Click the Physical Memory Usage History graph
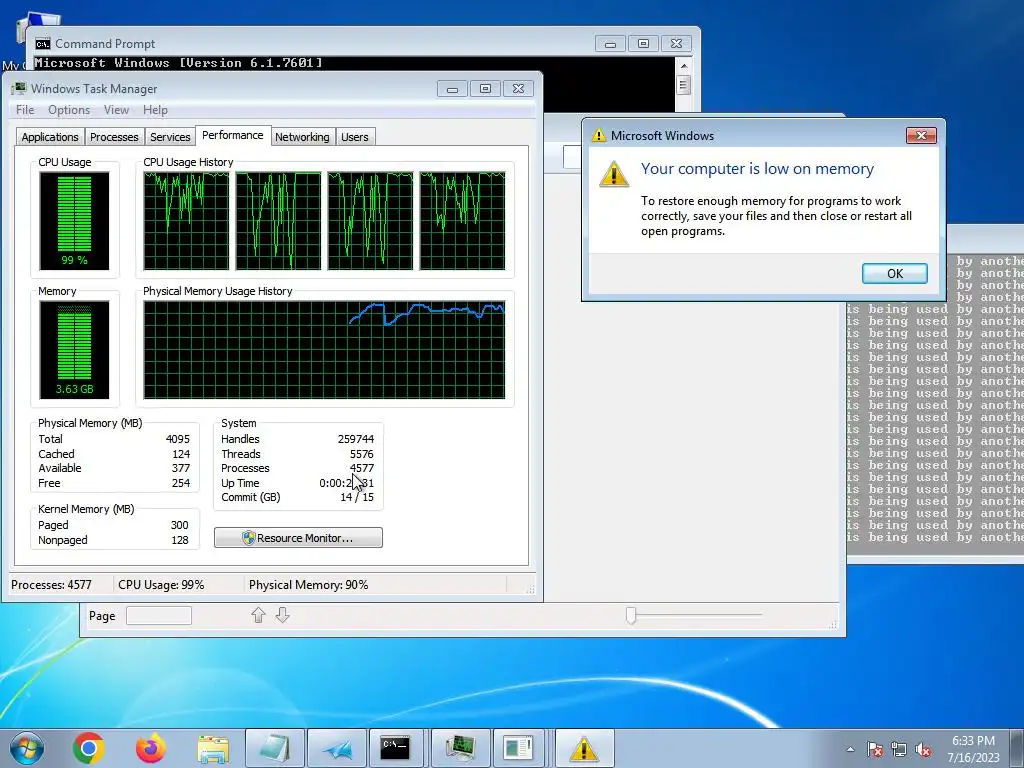The image size is (1024, 768). (x=324, y=349)
